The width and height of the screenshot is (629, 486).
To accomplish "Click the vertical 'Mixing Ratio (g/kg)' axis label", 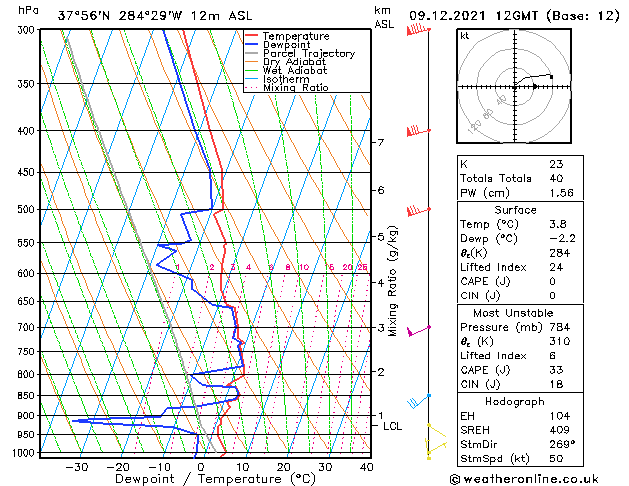I will (x=392, y=281).
